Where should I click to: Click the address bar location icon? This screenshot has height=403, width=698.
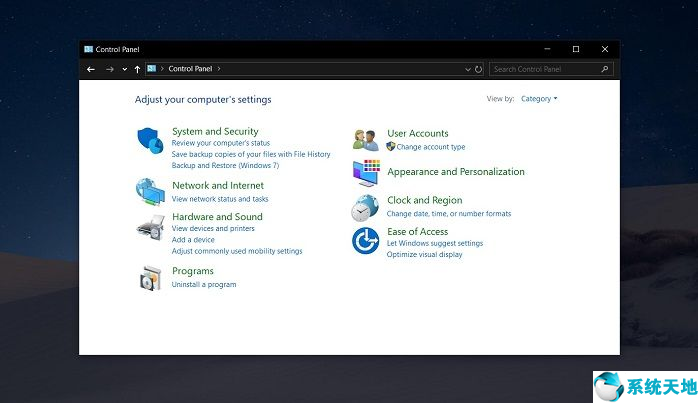point(152,69)
